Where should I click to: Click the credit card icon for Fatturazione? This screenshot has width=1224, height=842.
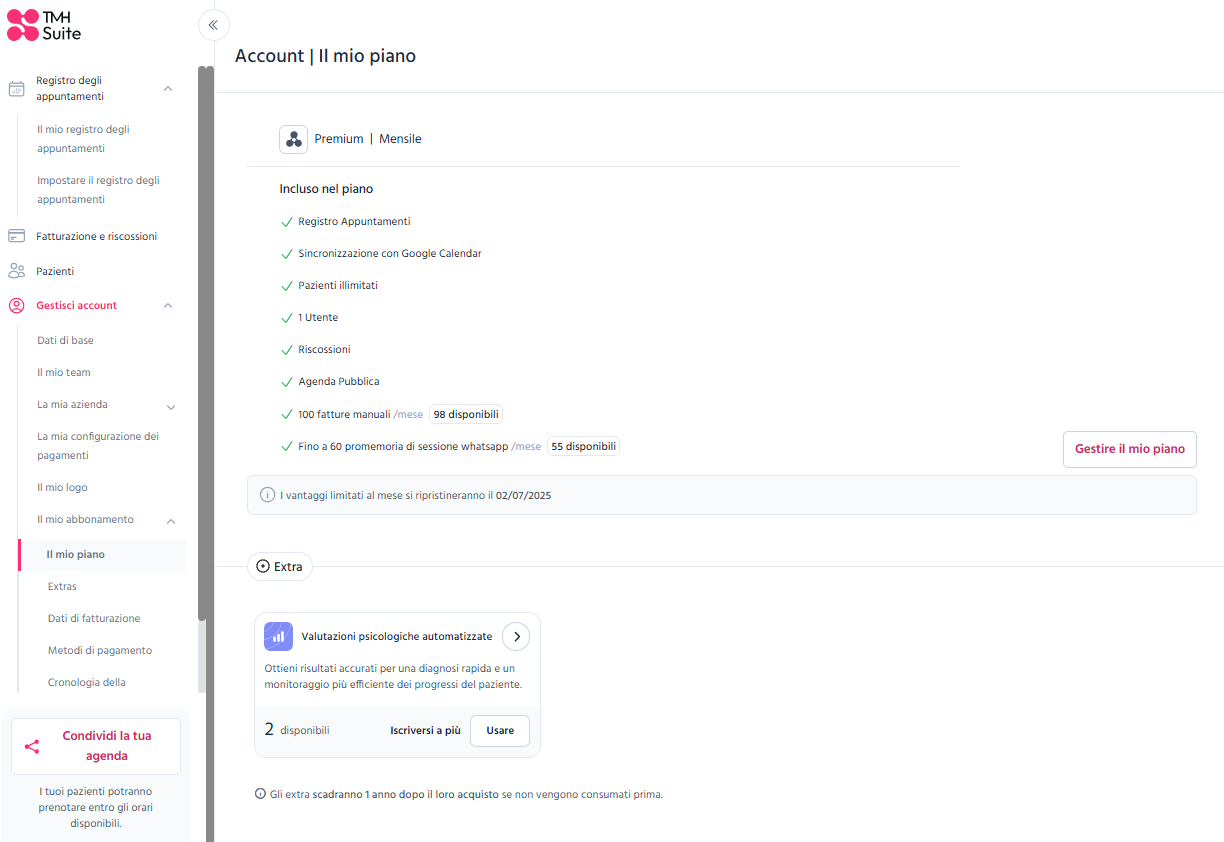pos(16,236)
